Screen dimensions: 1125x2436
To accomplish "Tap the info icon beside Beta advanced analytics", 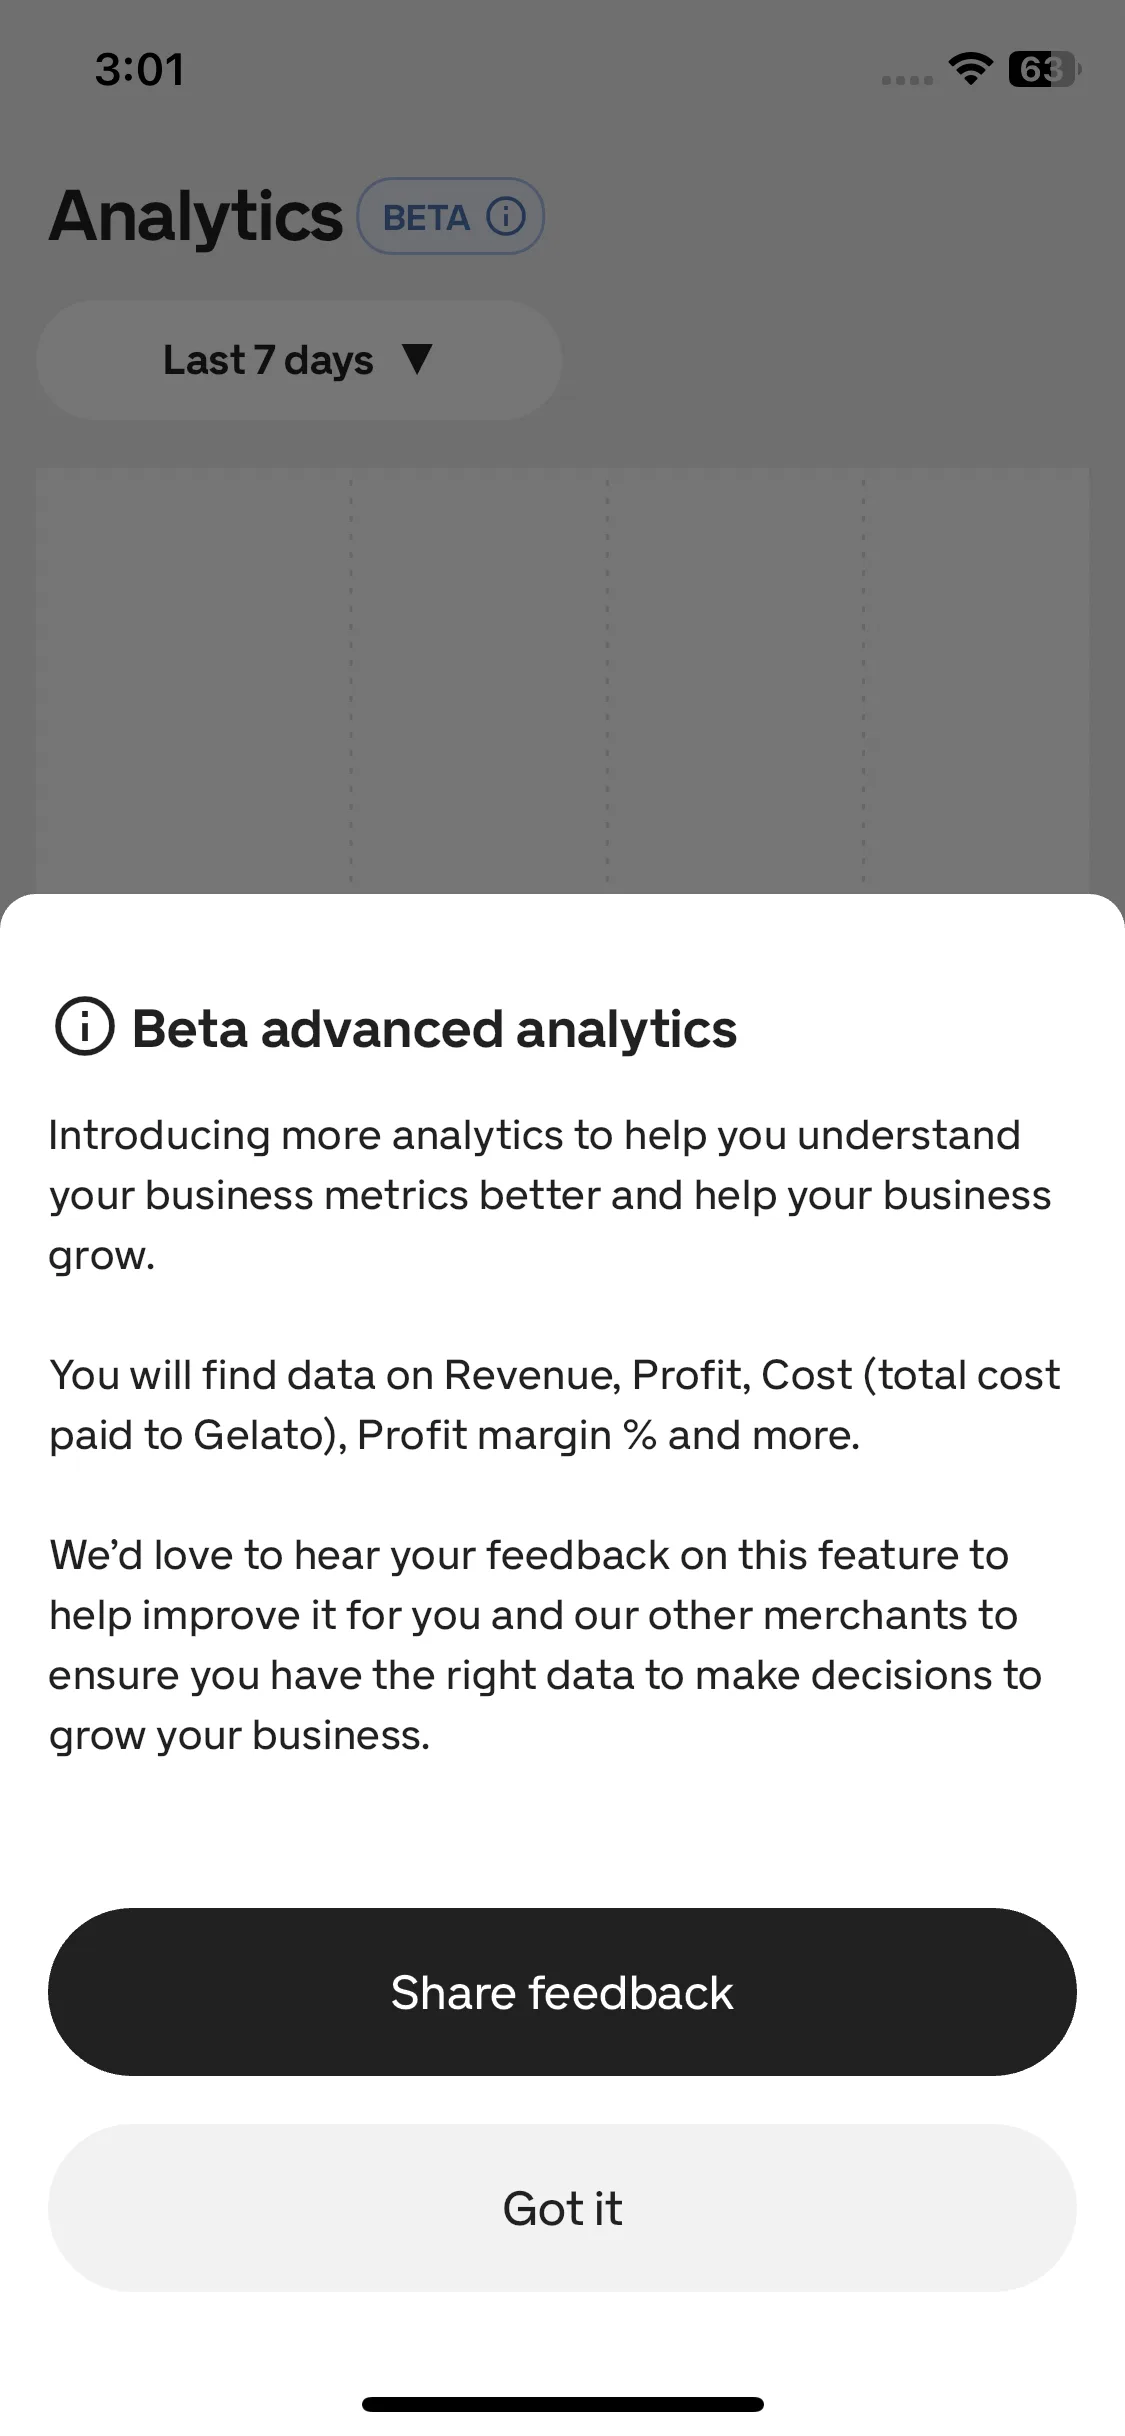I will click(84, 1027).
